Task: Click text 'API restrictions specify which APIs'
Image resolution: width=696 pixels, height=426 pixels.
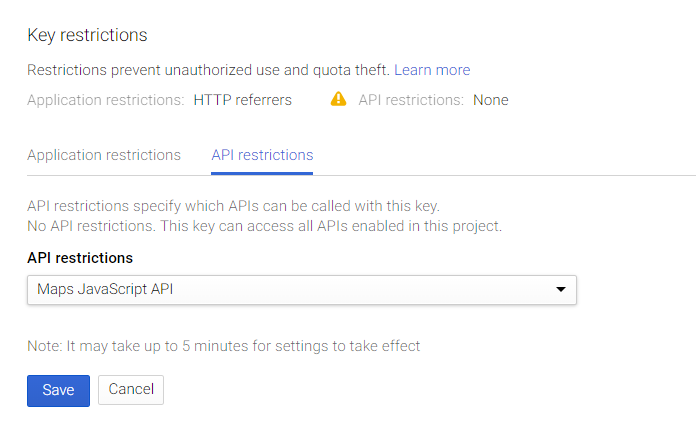Action: tap(143, 206)
